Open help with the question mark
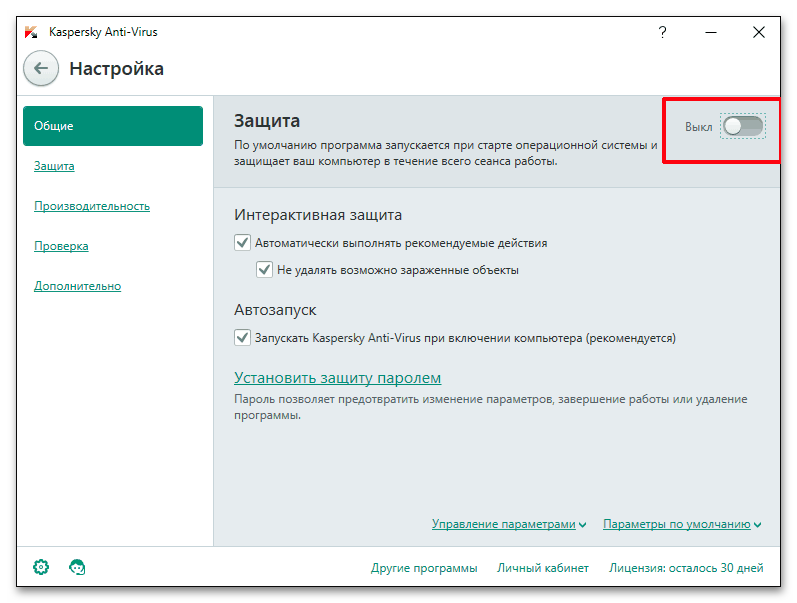The width and height of the screenshot is (797, 603). (x=662, y=33)
